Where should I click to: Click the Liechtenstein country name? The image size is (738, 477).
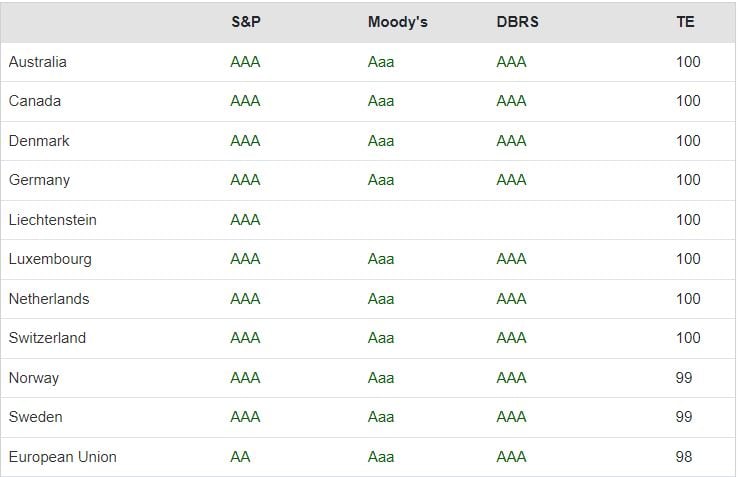(52, 220)
